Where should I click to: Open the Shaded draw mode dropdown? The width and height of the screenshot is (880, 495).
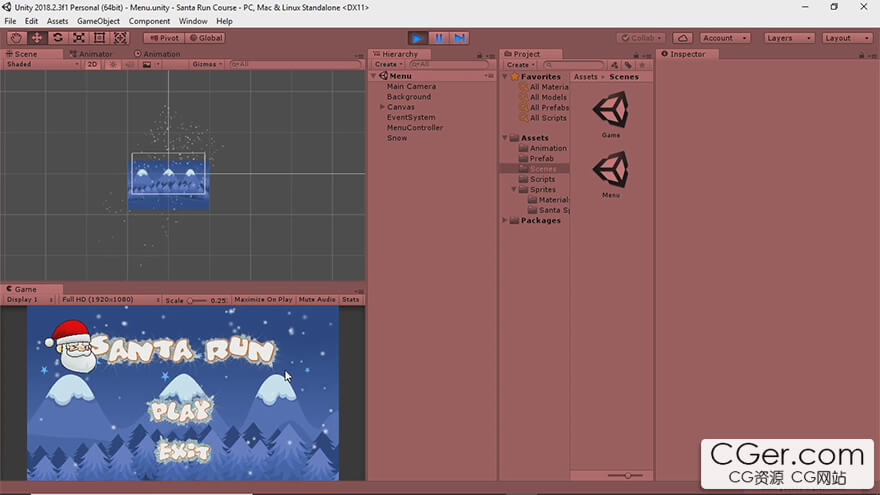point(43,65)
